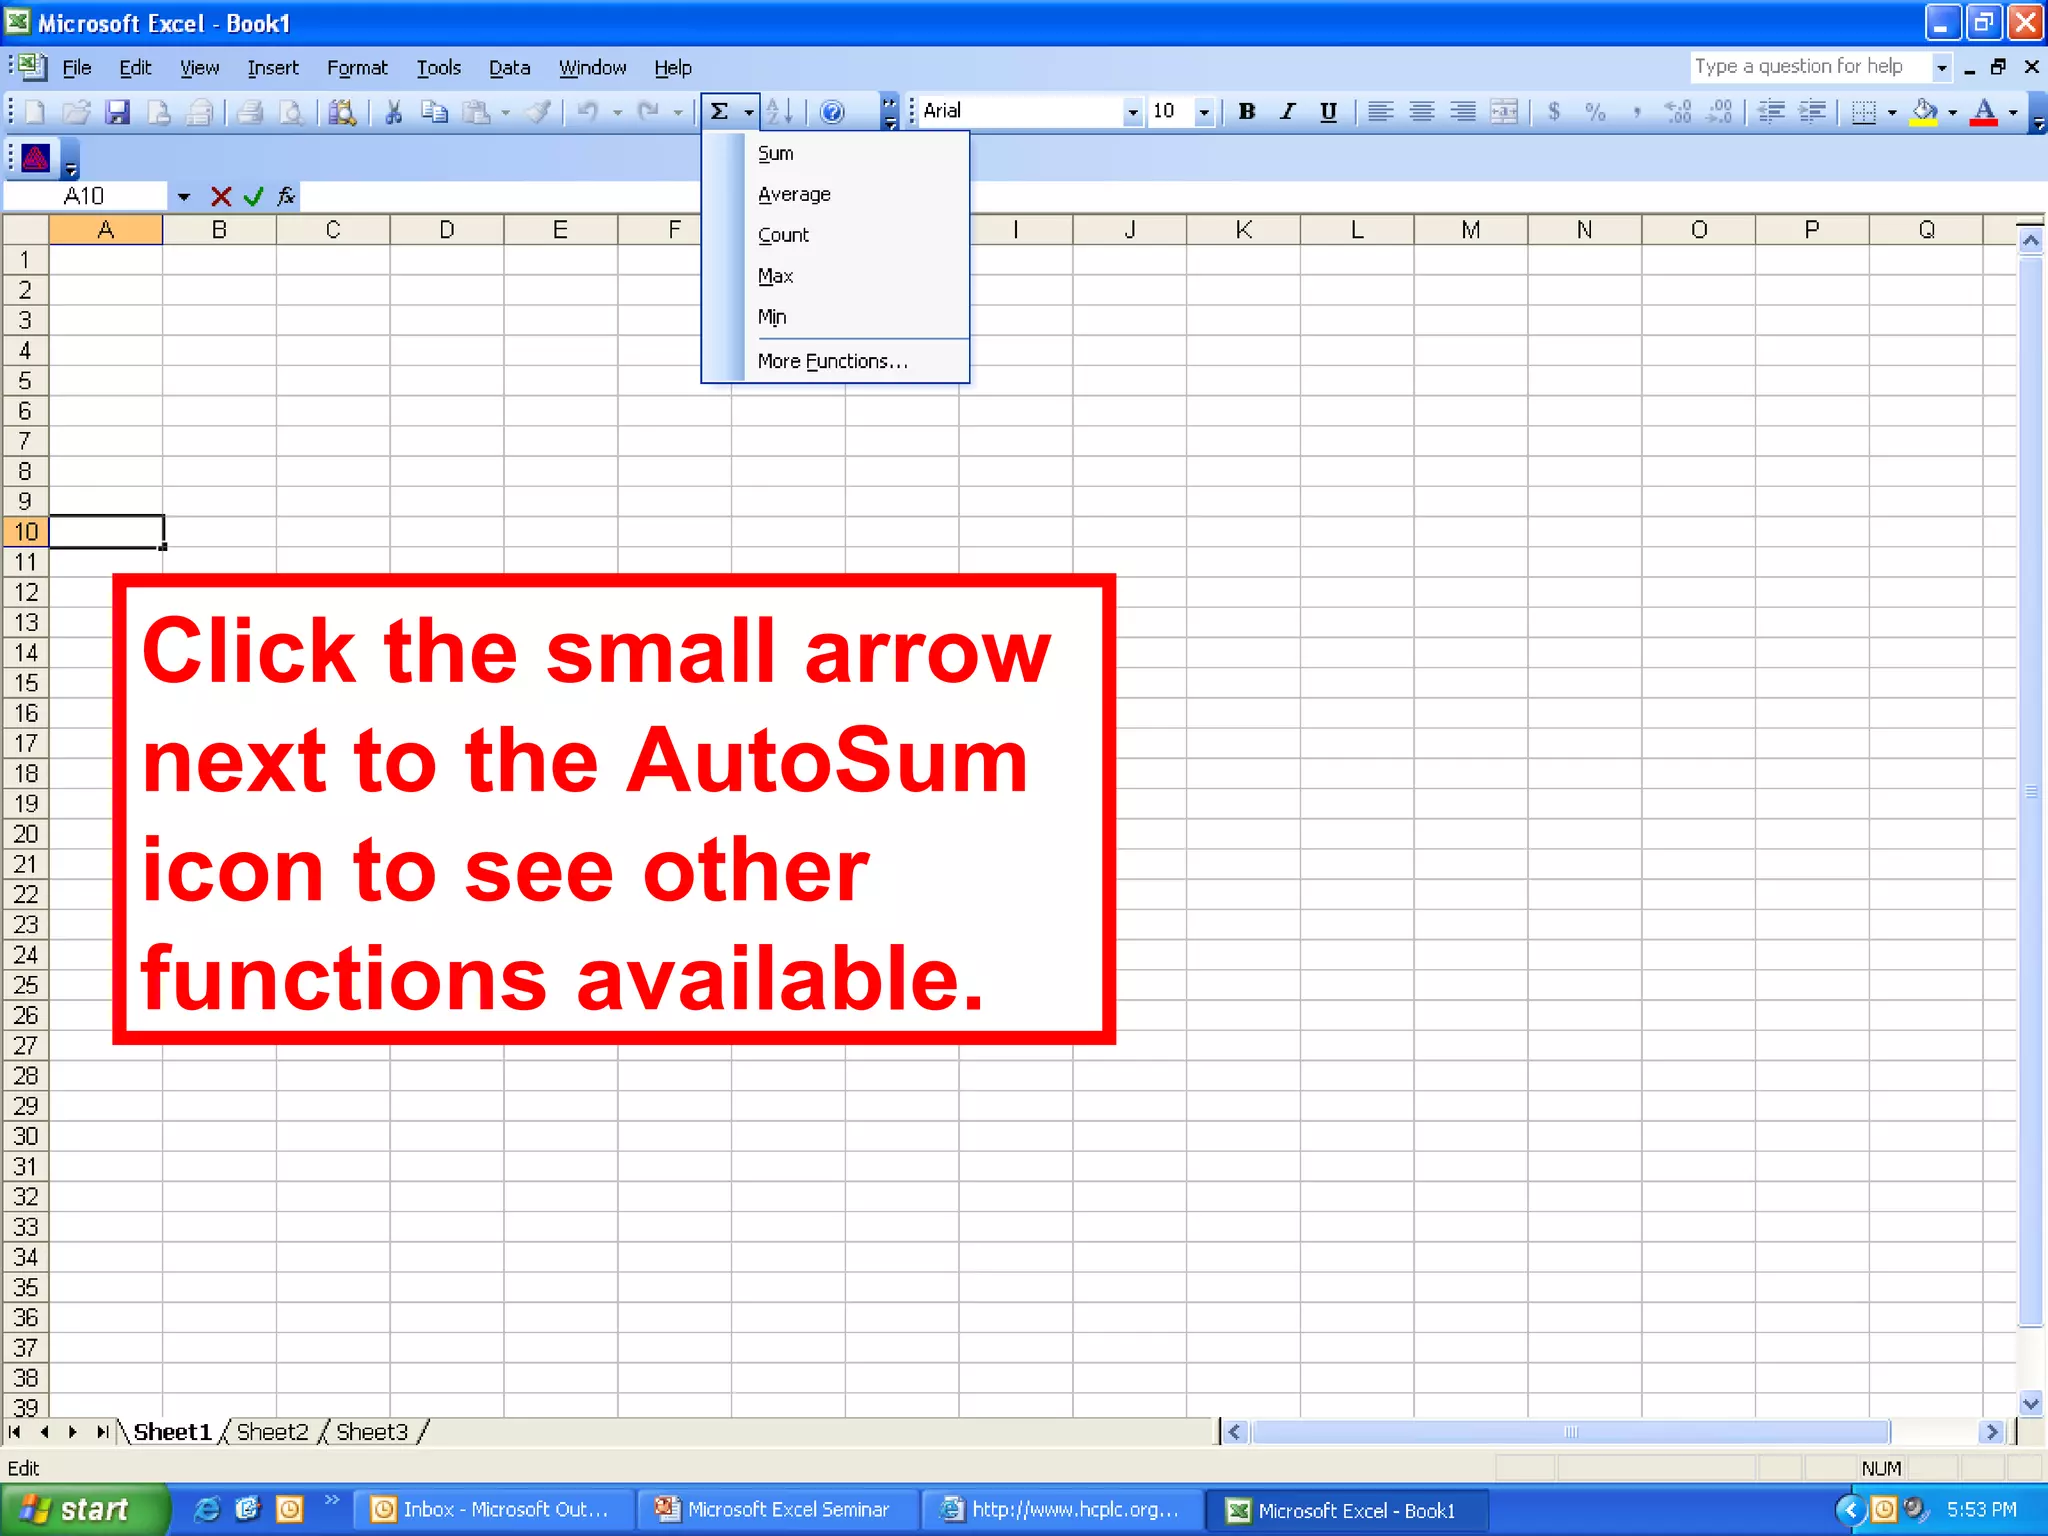2048x1536 pixels.
Task: Select More Functions... menu entry
Action: click(x=836, y=361)
